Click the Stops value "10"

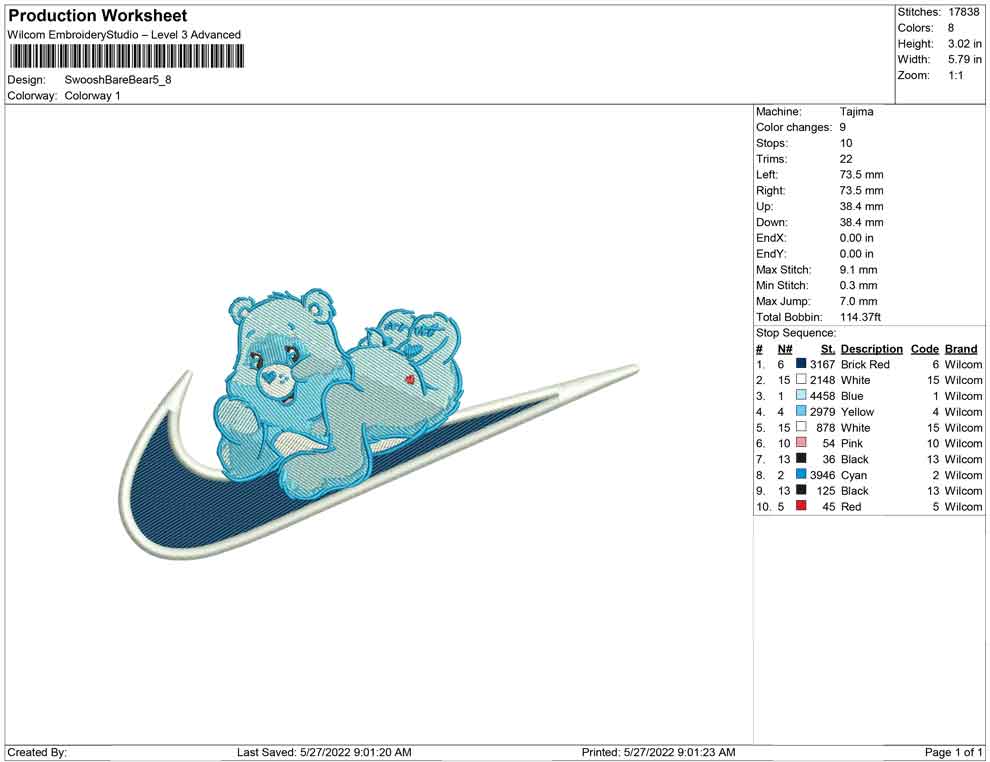[x=846, y=143]
